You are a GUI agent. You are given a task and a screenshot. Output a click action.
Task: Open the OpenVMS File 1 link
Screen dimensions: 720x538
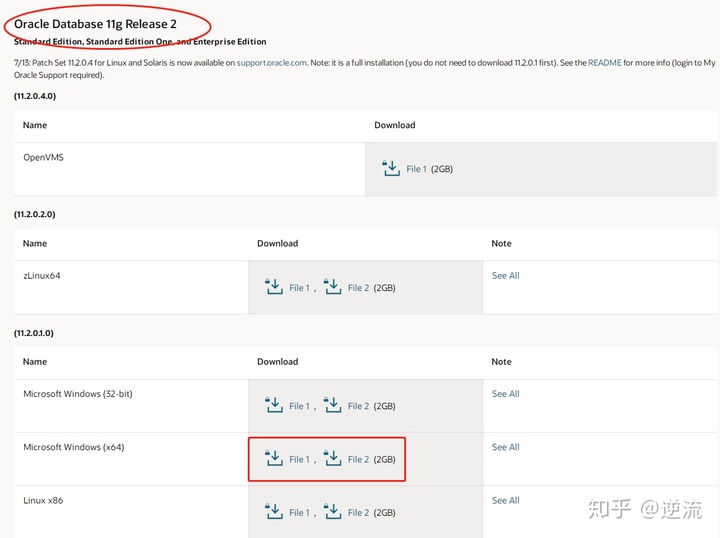coord(416,169)
